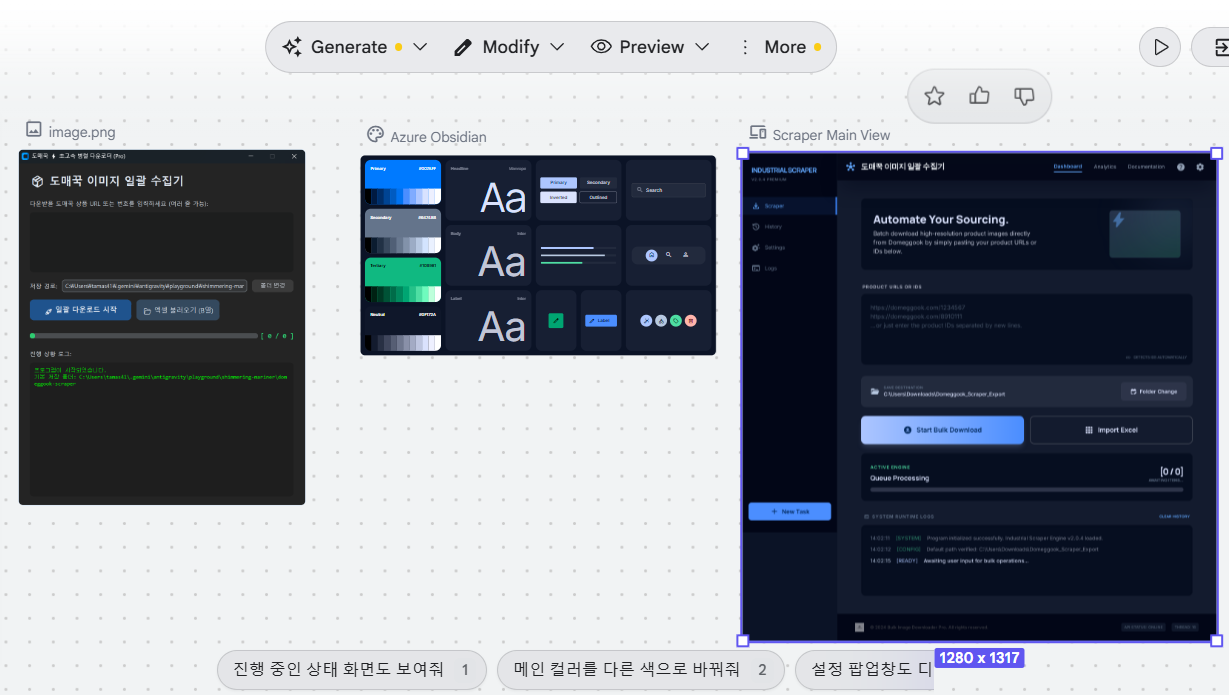Click Outlined button sample in Azure Obsidian
1229x695 pixels.
[x=598, y=197]
